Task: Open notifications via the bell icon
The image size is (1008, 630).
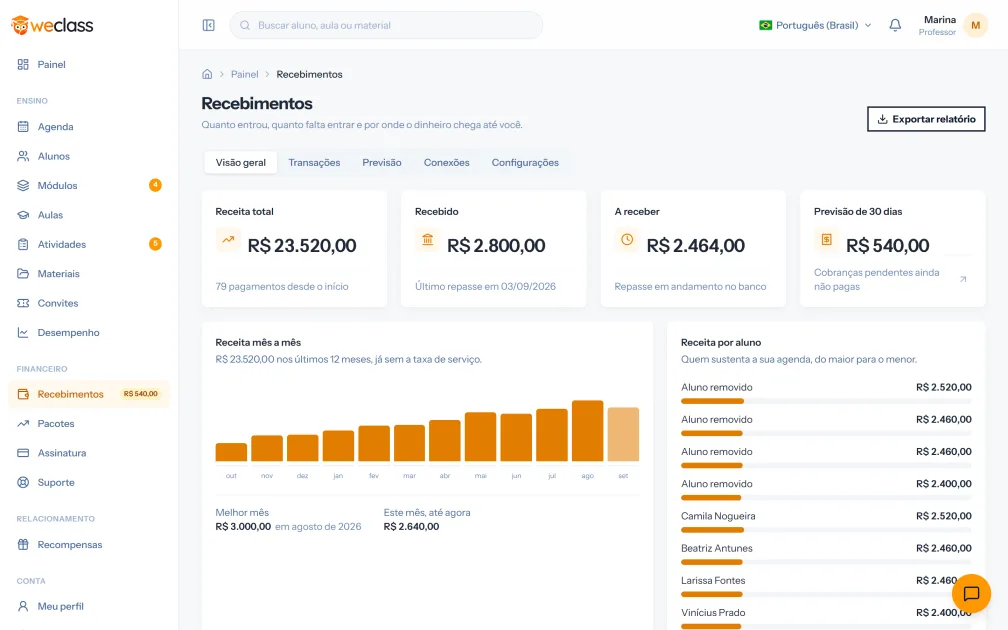Action: point(895,25)
